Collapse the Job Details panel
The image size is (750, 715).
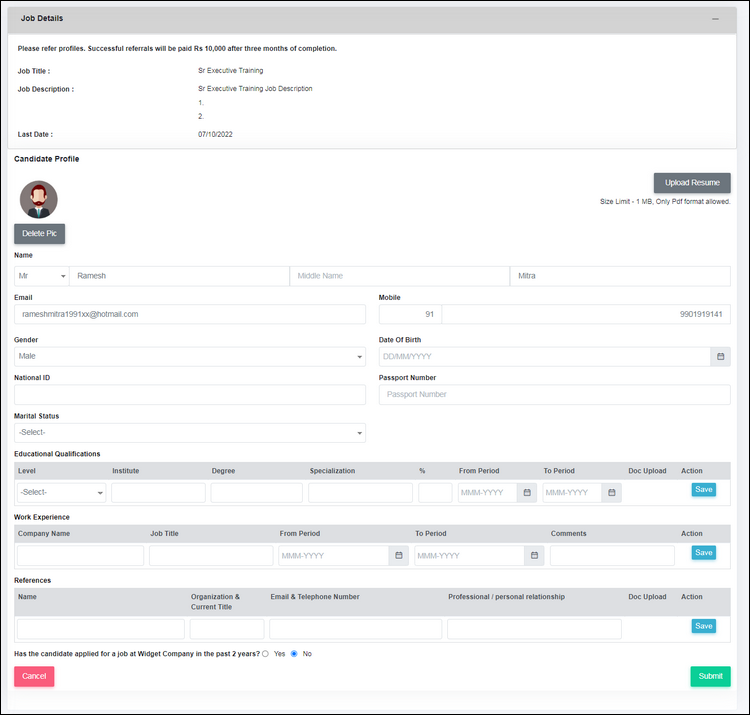pyautogui.click(x=715, y=19)
